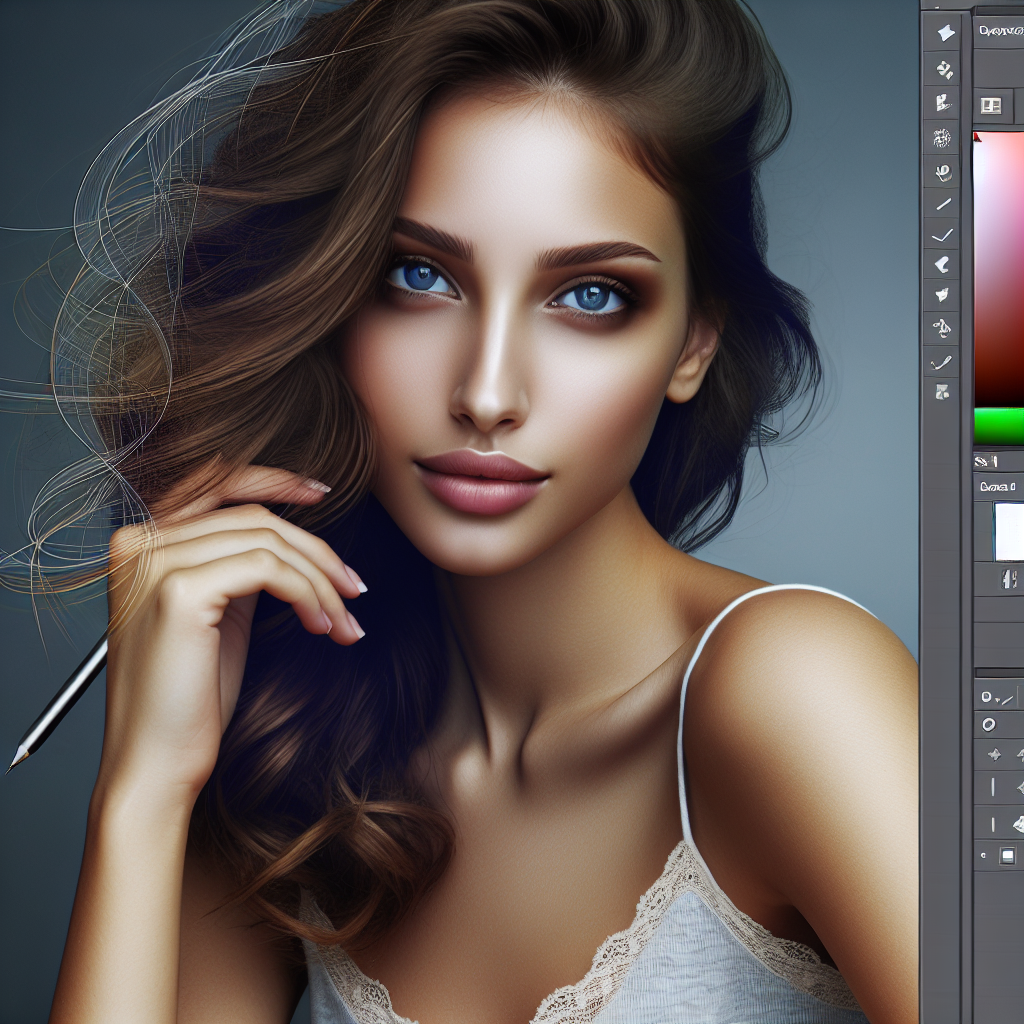1024x1024 pixels.
Task: Click the green bar beneath the color field
Action: point(999,425)
